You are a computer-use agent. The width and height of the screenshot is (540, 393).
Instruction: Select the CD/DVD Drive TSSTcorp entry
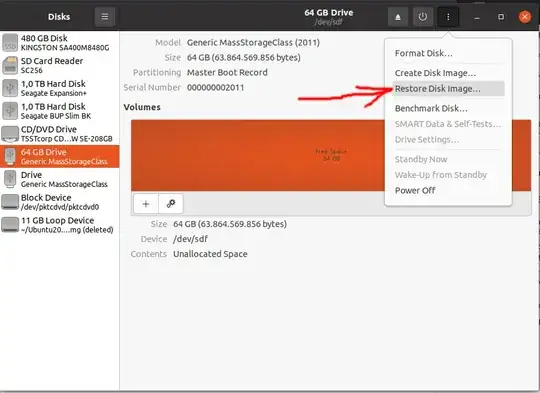click(x=60, y=134)
